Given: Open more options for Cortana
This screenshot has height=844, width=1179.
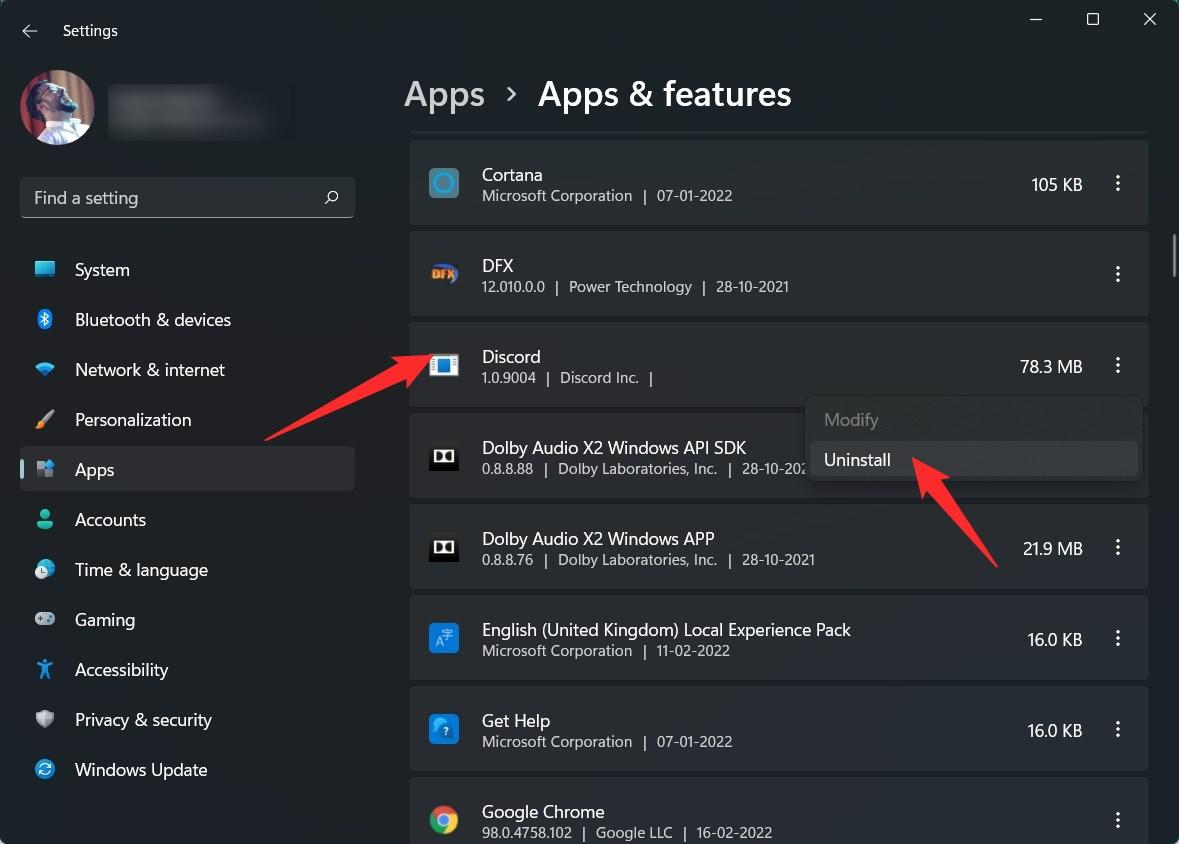Looking at the screenshot, I should point(1118,183).
